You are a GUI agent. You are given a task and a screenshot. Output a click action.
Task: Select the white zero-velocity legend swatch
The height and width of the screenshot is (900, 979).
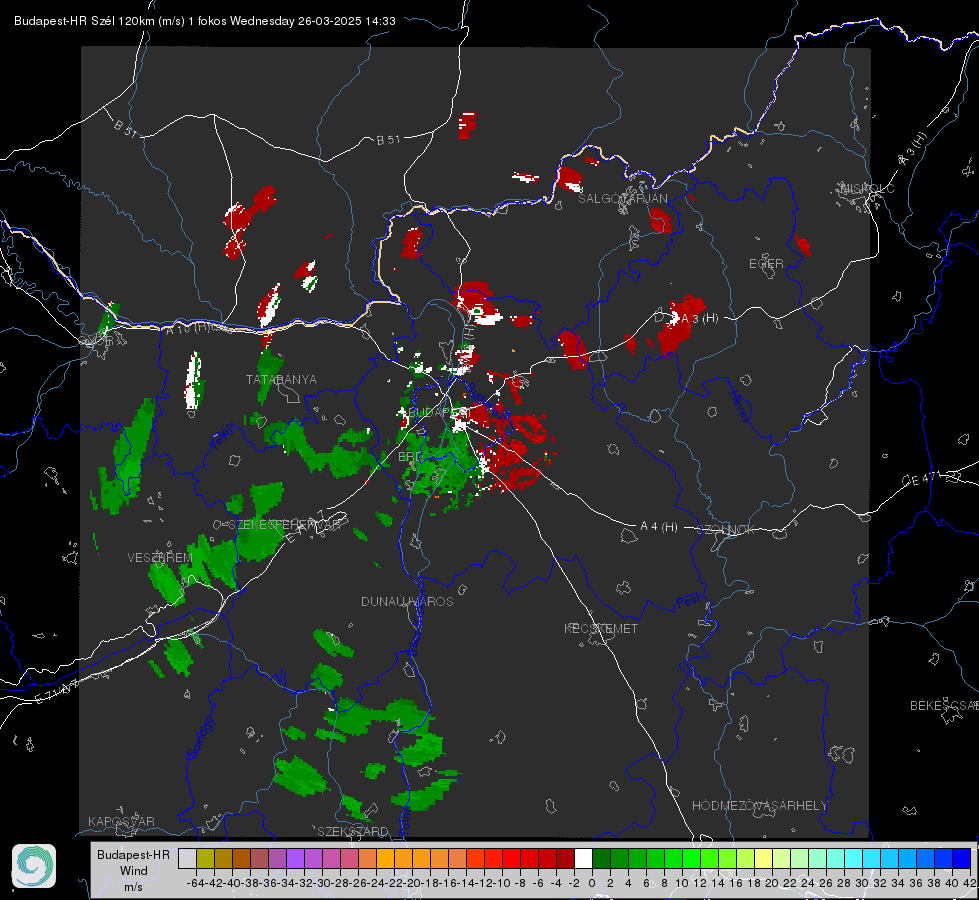(583, 858)
